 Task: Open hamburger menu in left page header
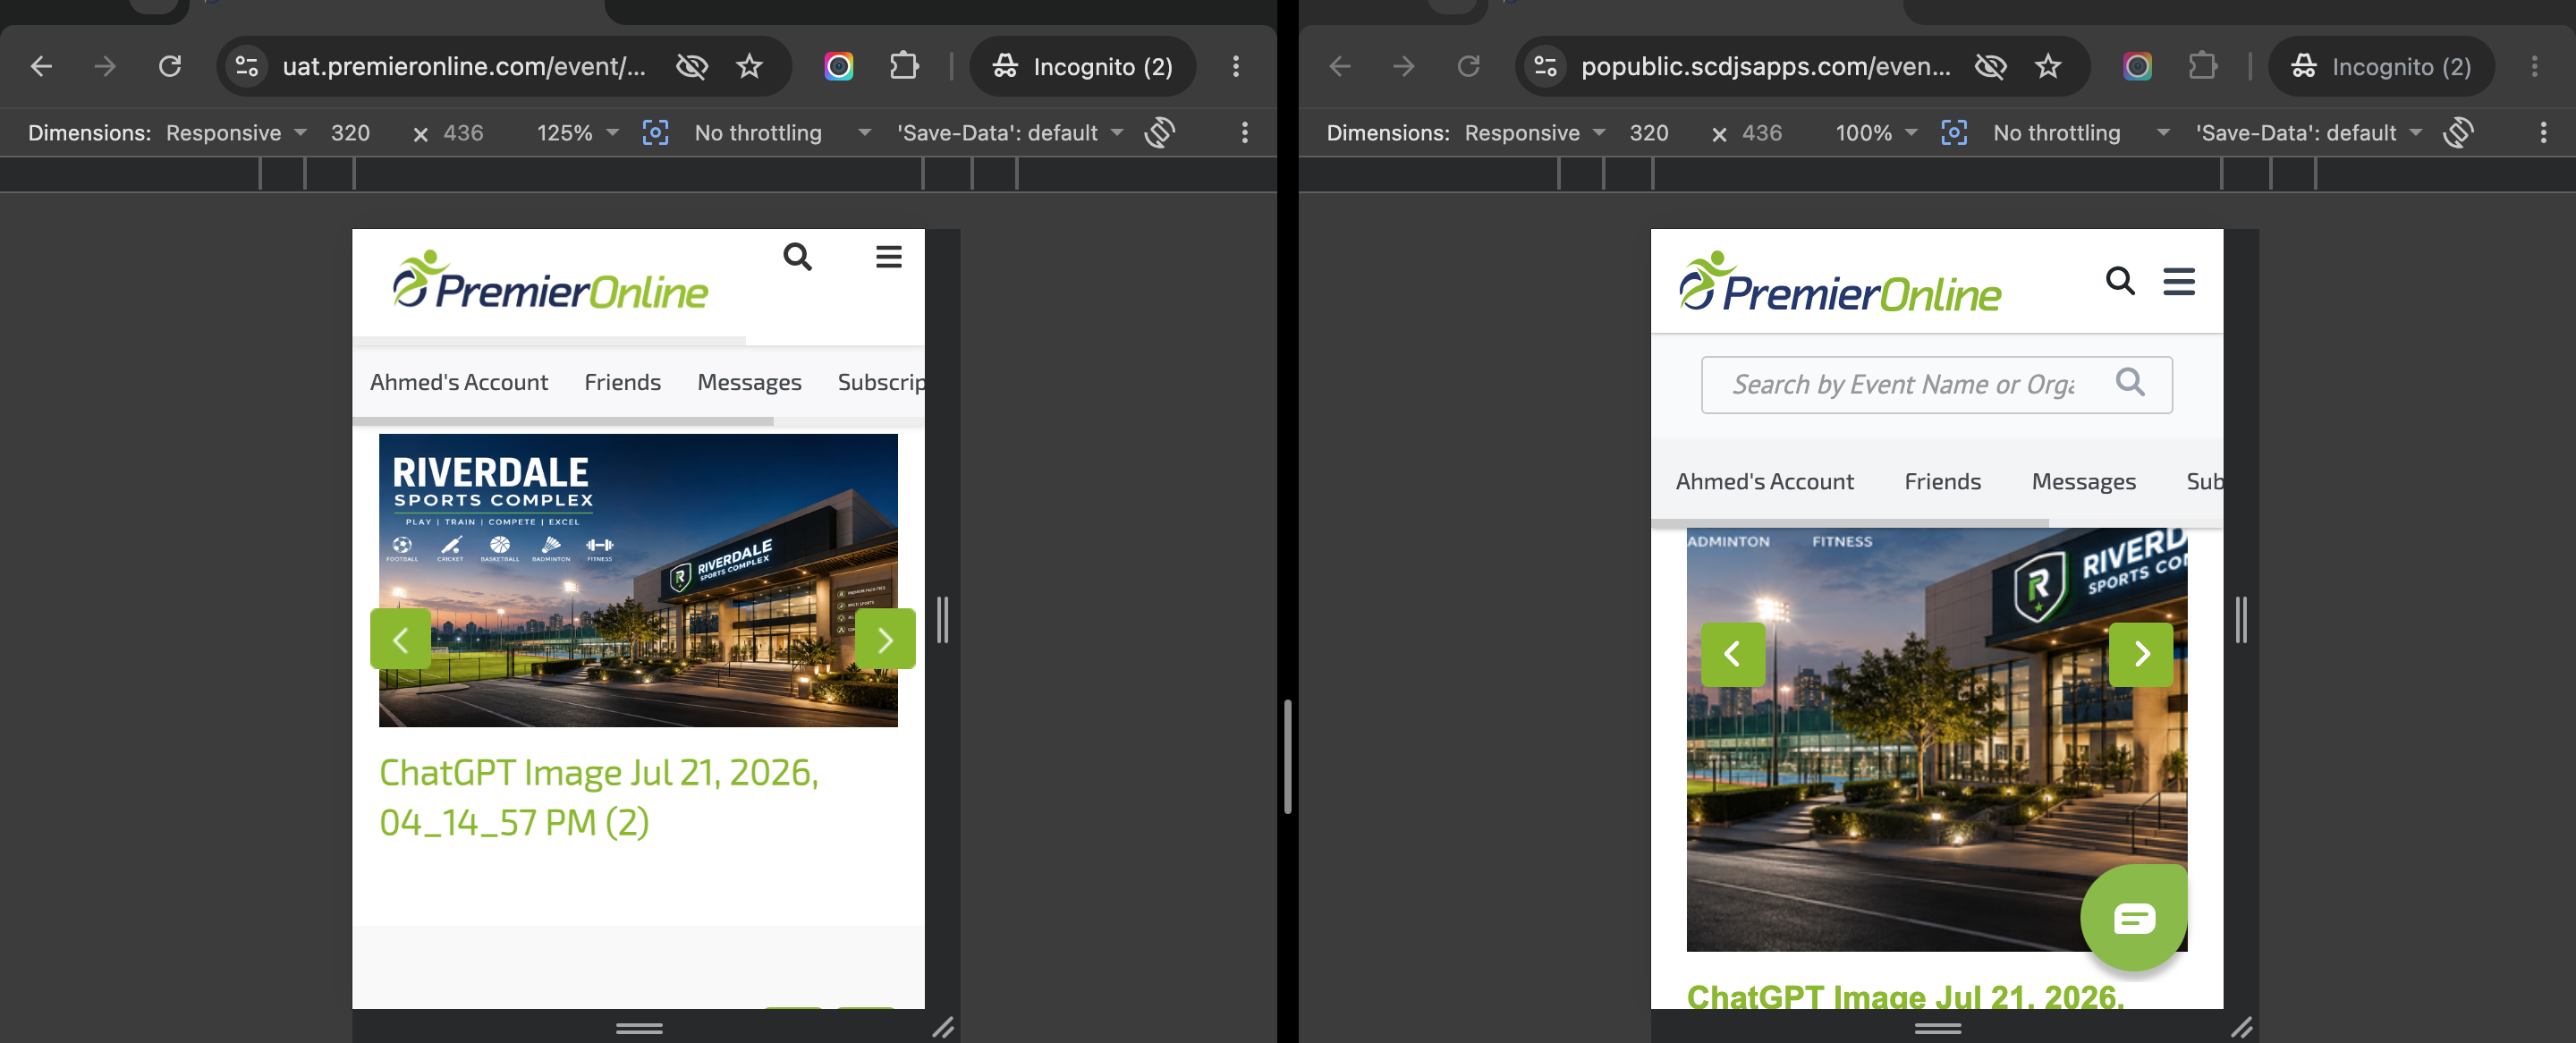click(889, 257)
